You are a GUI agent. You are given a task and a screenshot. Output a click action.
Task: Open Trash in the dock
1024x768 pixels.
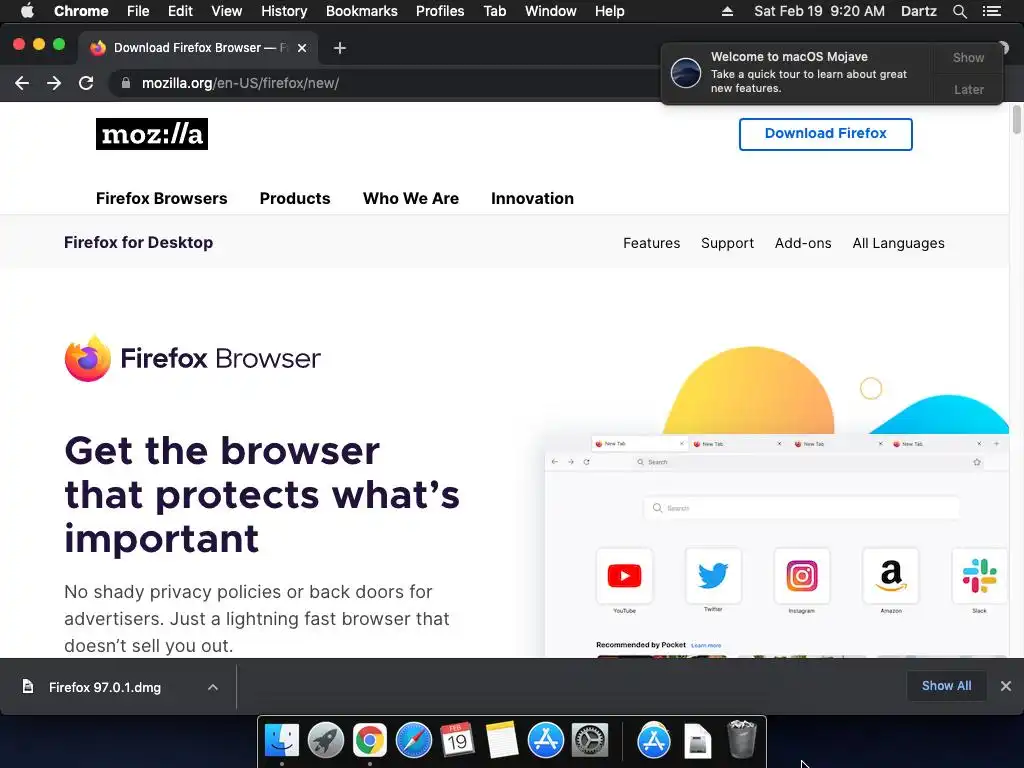(x=742, y=739)
